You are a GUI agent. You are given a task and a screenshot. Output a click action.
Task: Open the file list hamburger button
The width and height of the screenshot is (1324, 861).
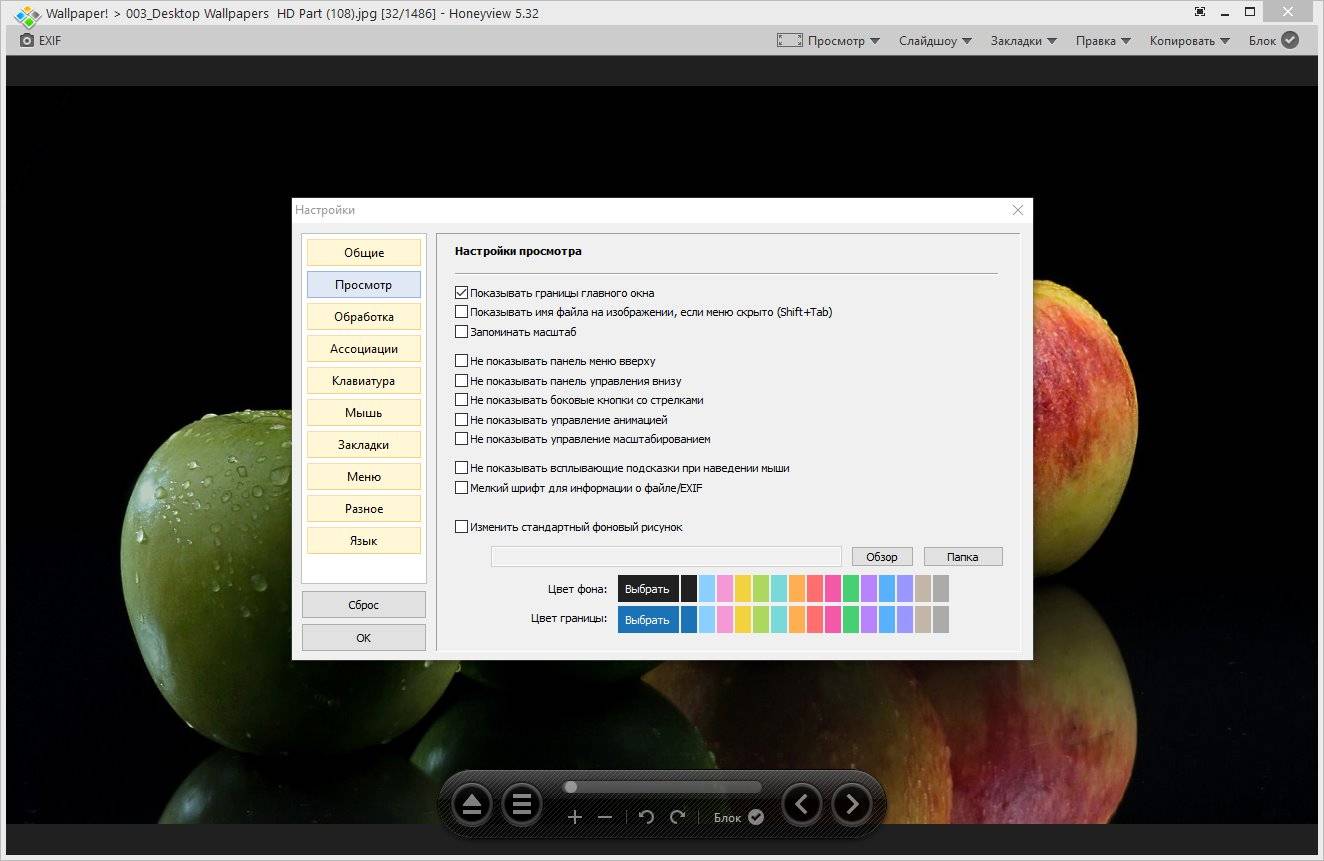(521, 804)
